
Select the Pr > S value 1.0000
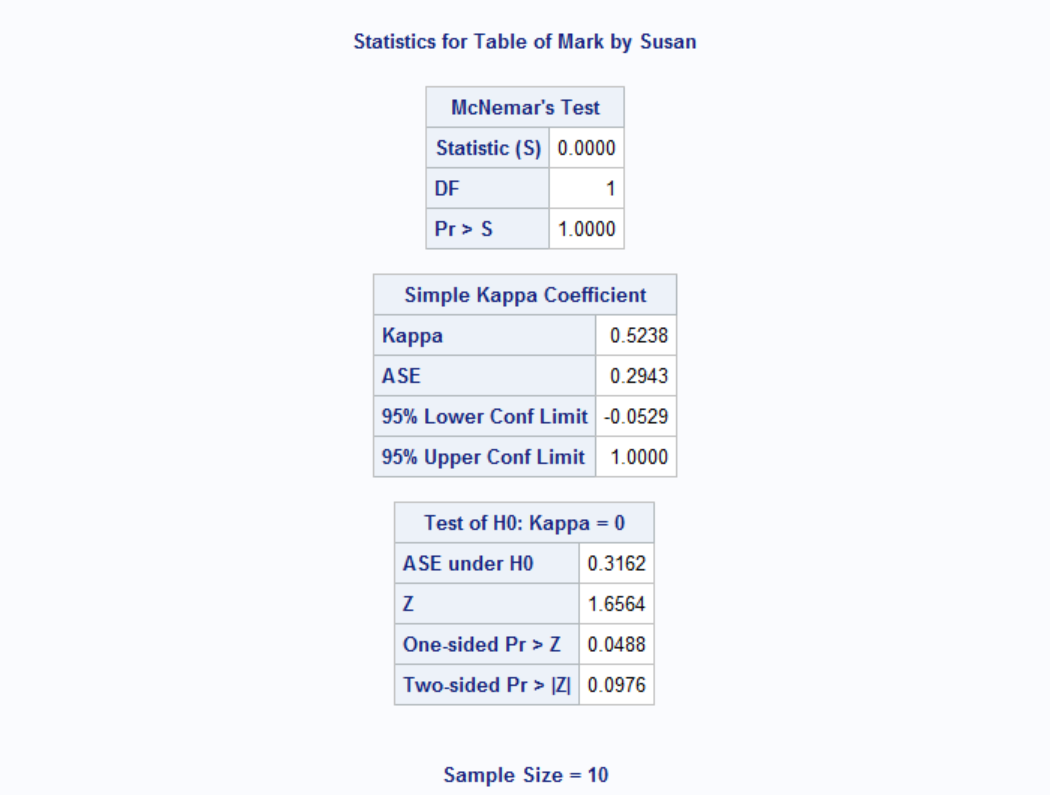pyautogui.click(x=587, y=229)
